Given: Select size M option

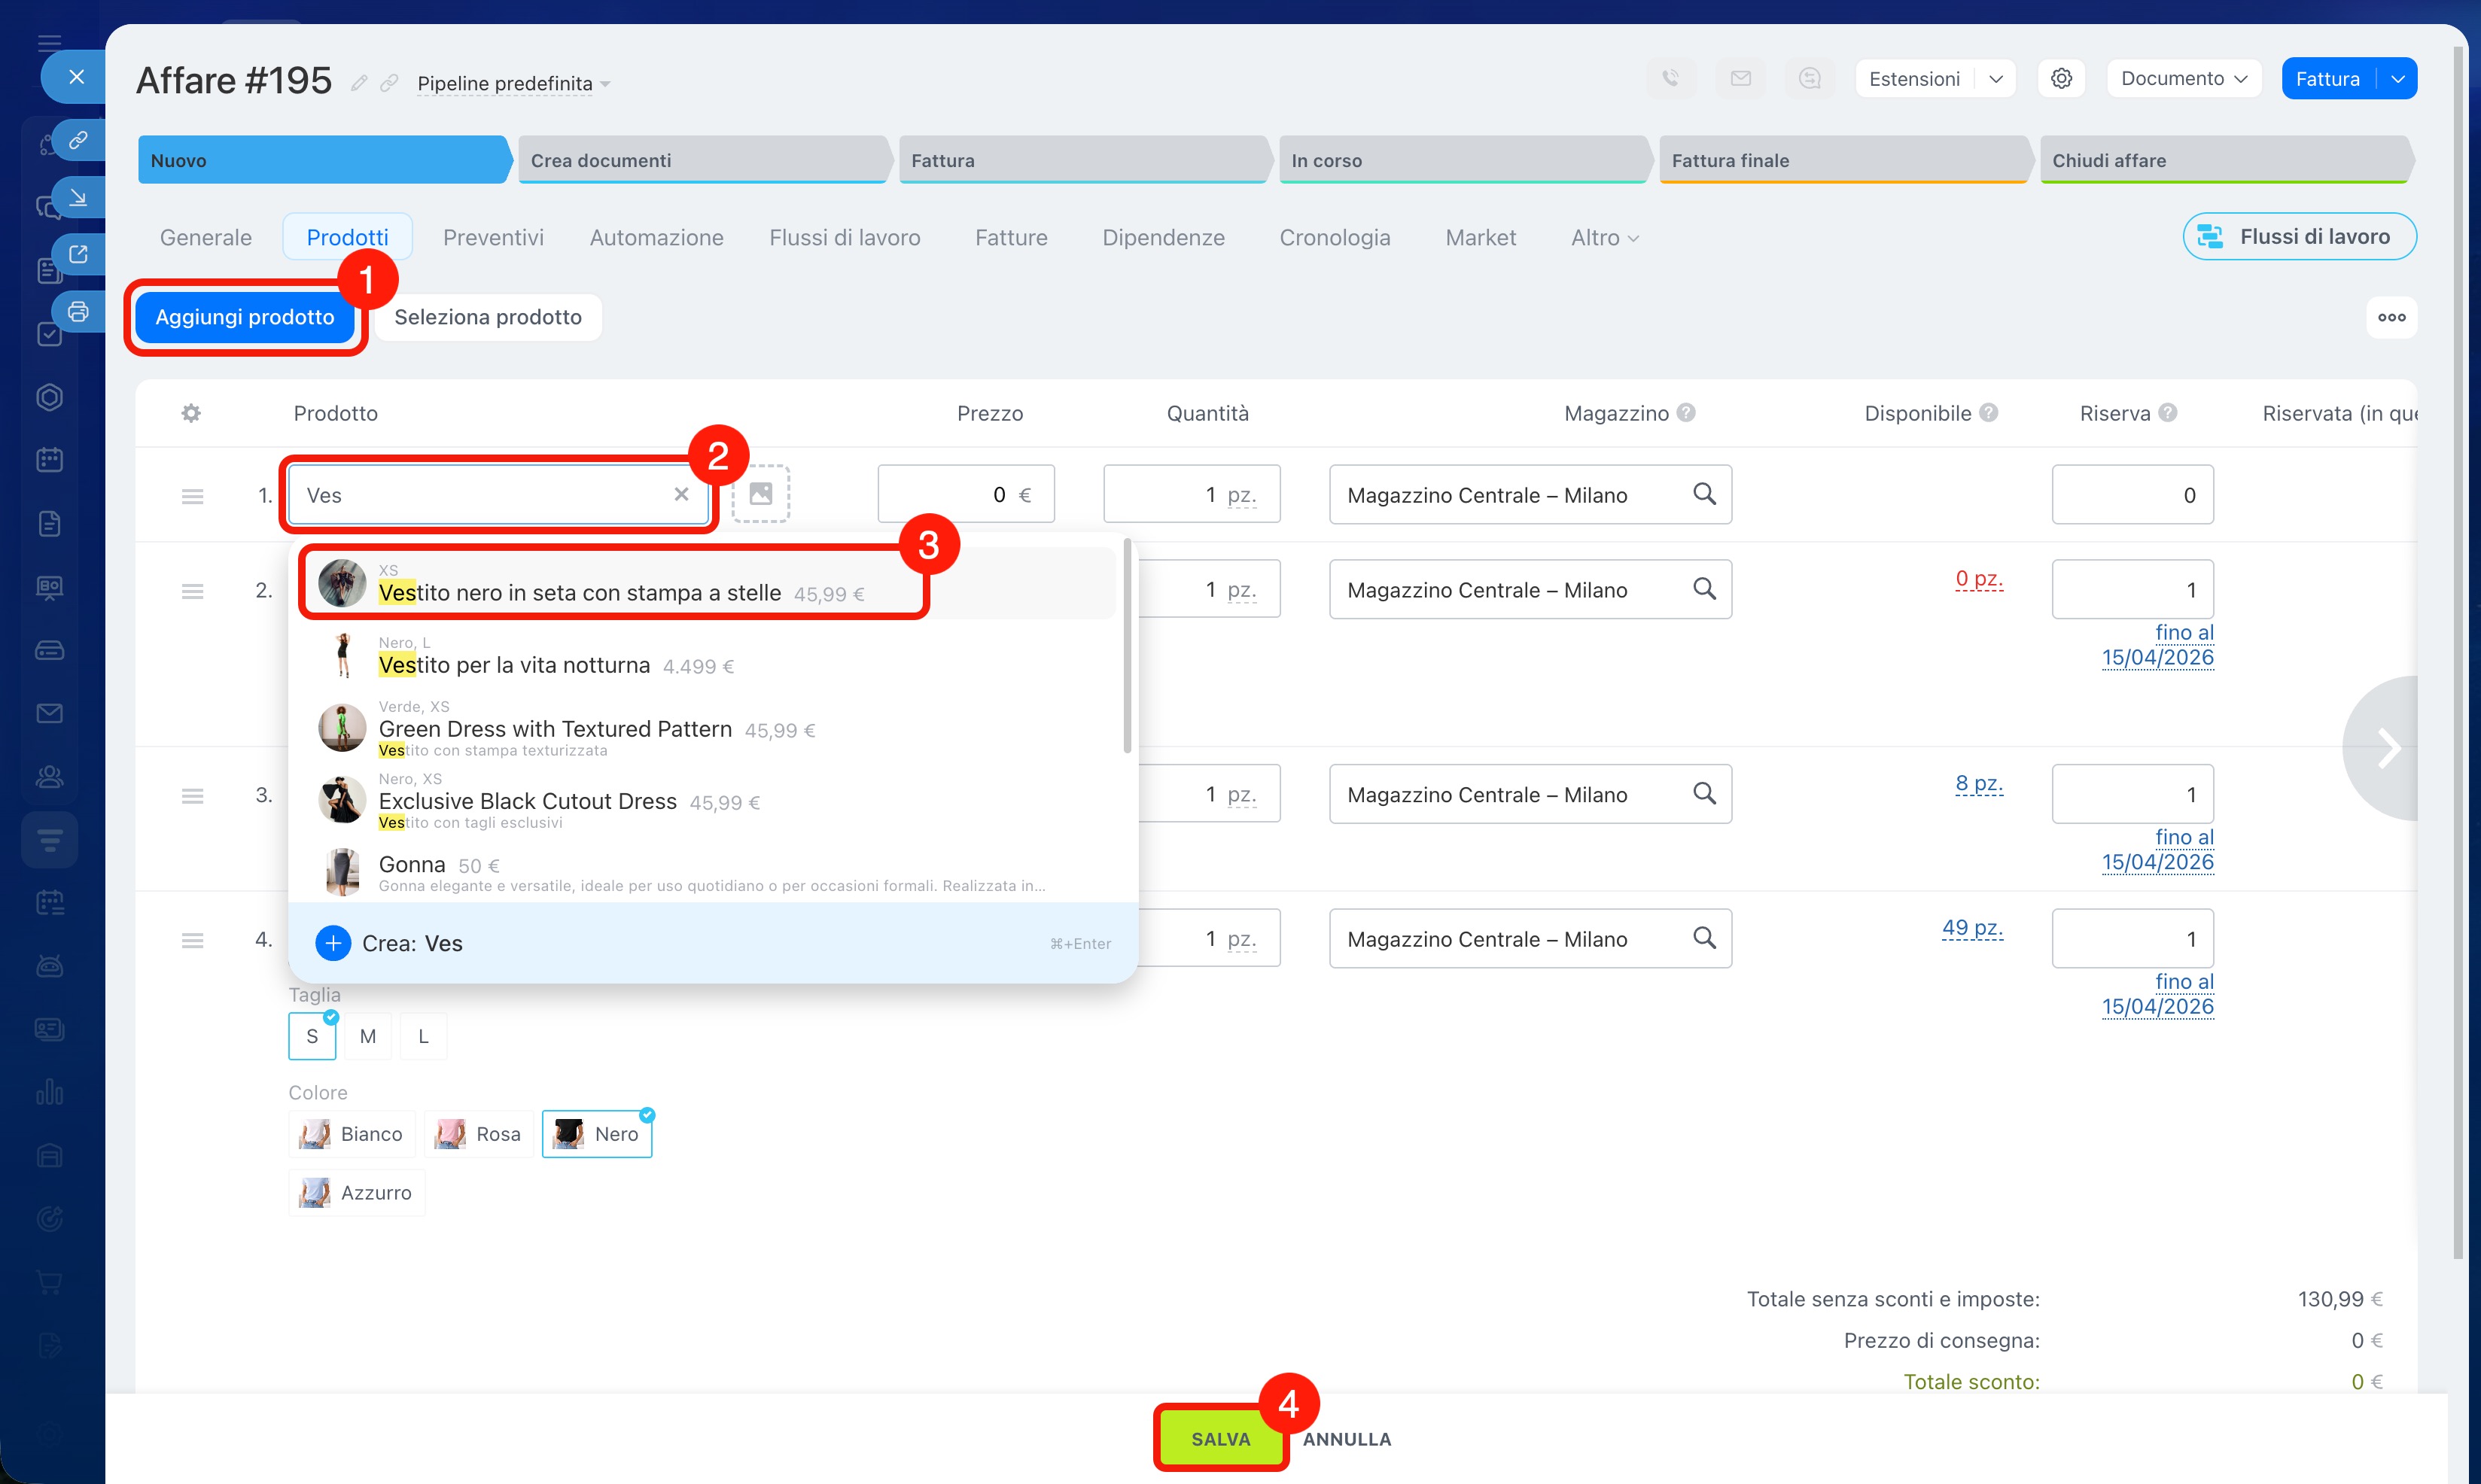Looking at the screenshot, I should pyautogui.click(x=367, y=1036).
